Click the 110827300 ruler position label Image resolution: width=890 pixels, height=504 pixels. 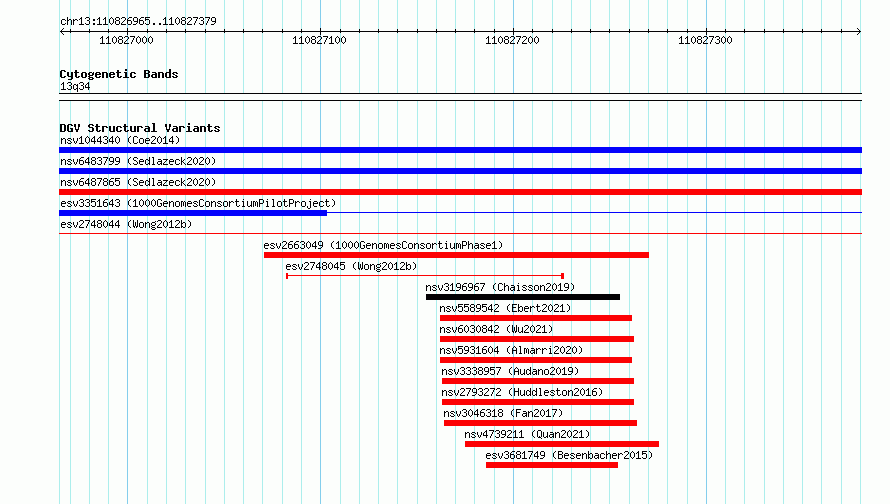tap(705, 40)
